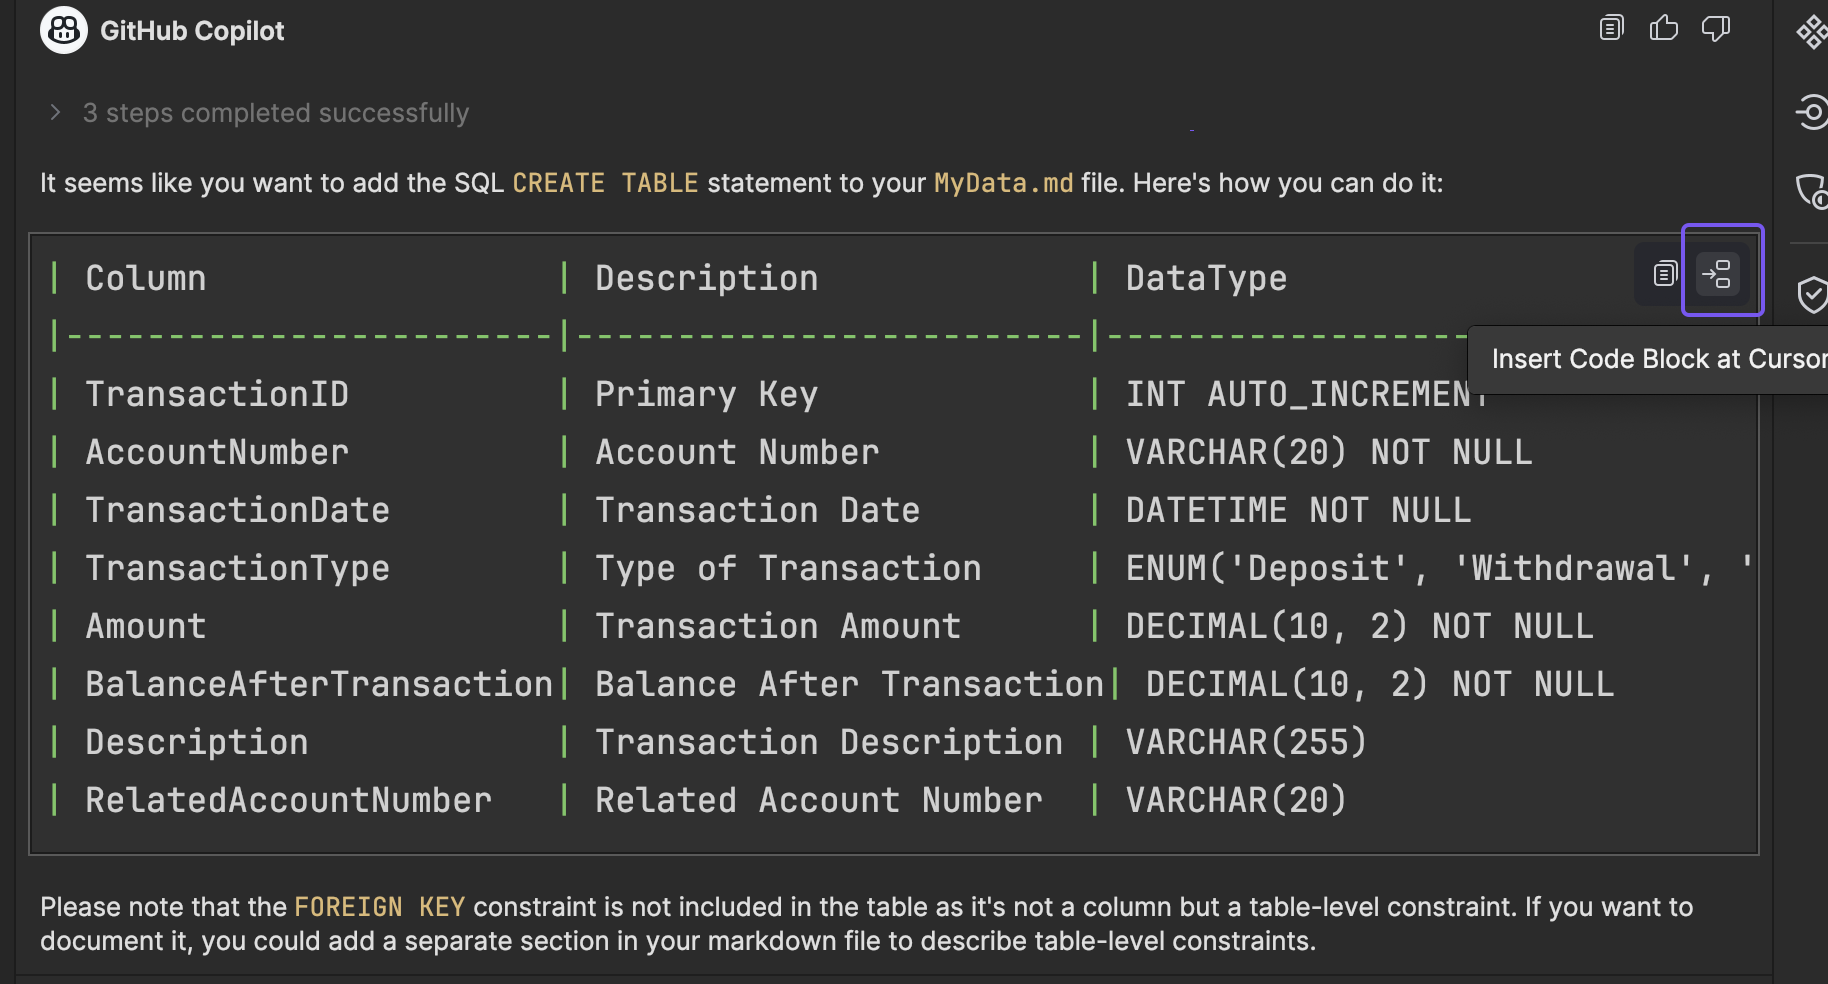This screenshot has width=1828, height=984.
Task: Click the Transaction Description text
Action: 829,742
